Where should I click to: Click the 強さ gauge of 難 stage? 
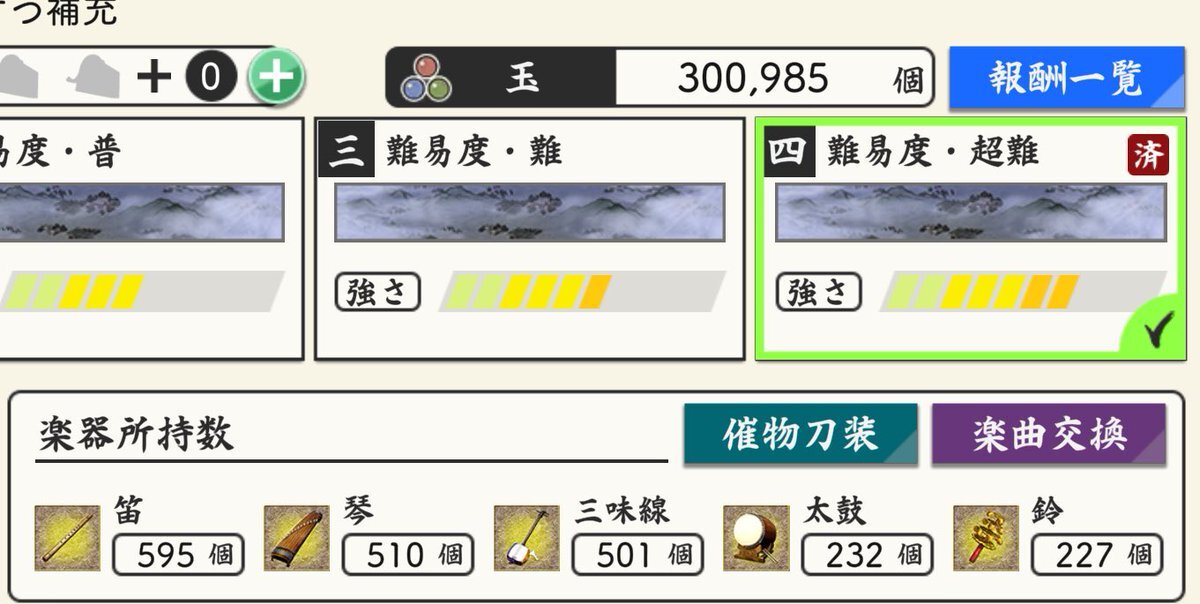(582, 292)
